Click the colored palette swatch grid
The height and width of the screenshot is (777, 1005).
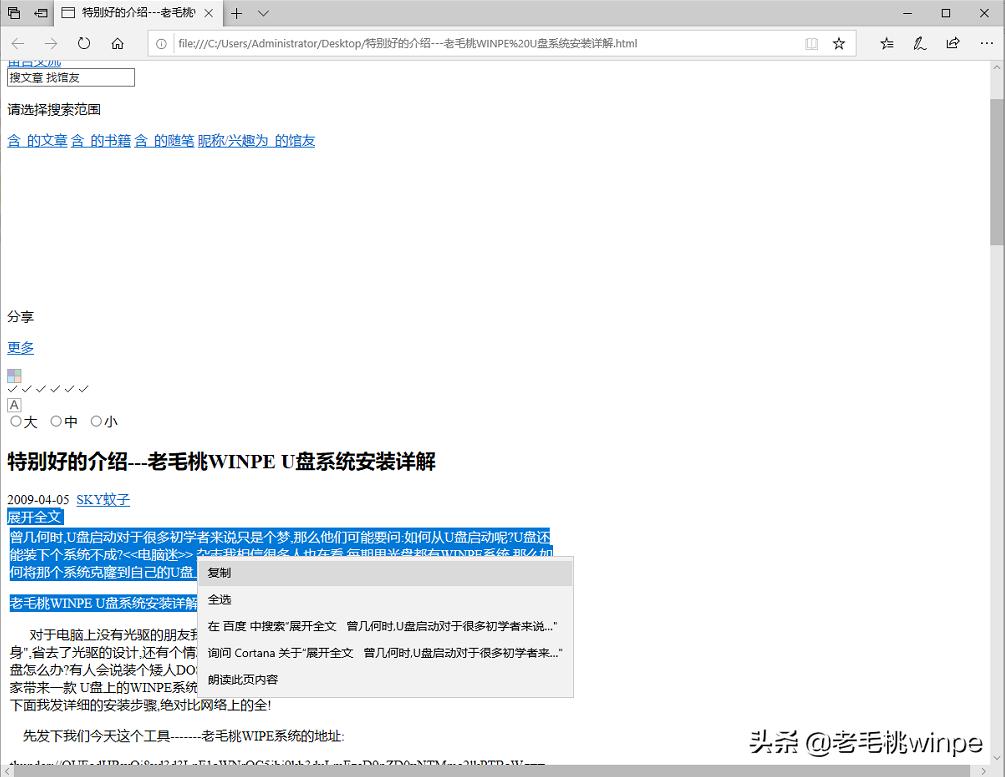pos(14,377)
